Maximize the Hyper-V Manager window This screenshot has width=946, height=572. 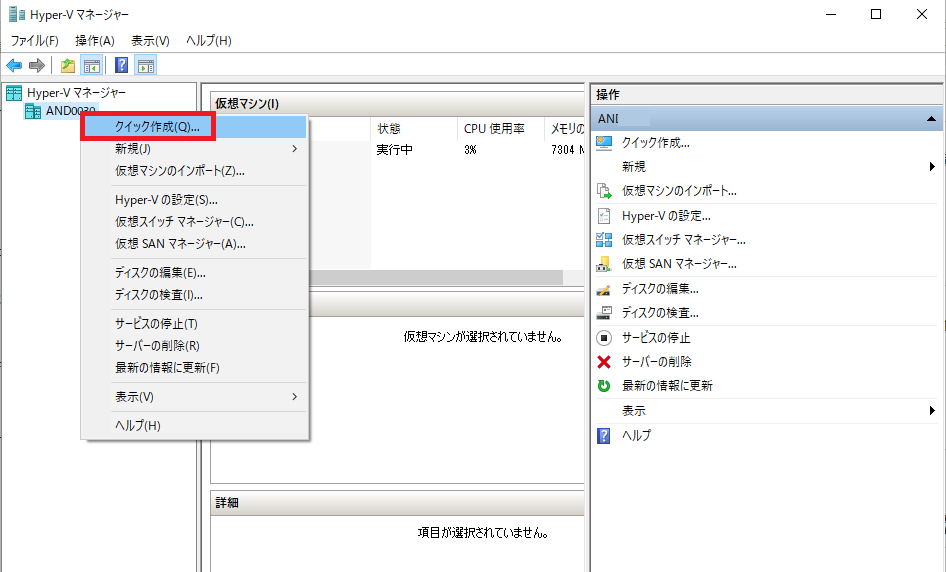point(876,14)
